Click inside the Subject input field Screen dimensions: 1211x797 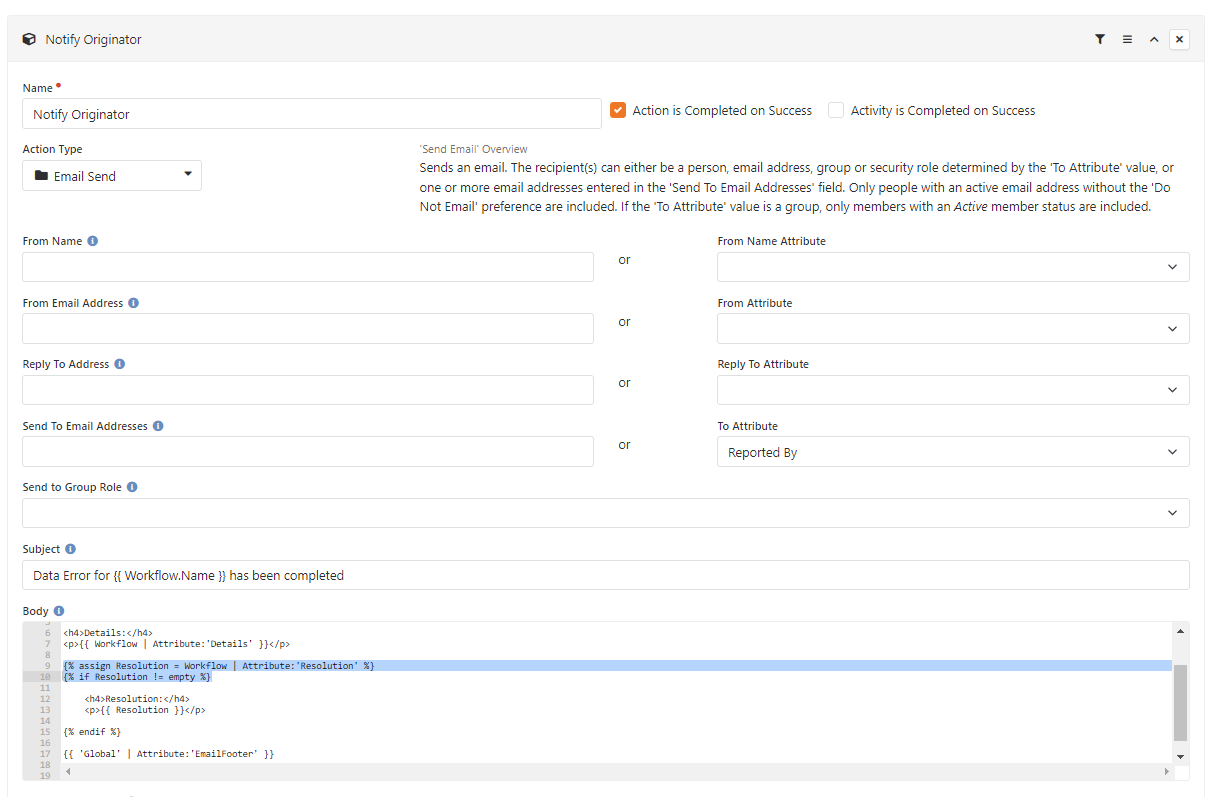click(400, 574)
